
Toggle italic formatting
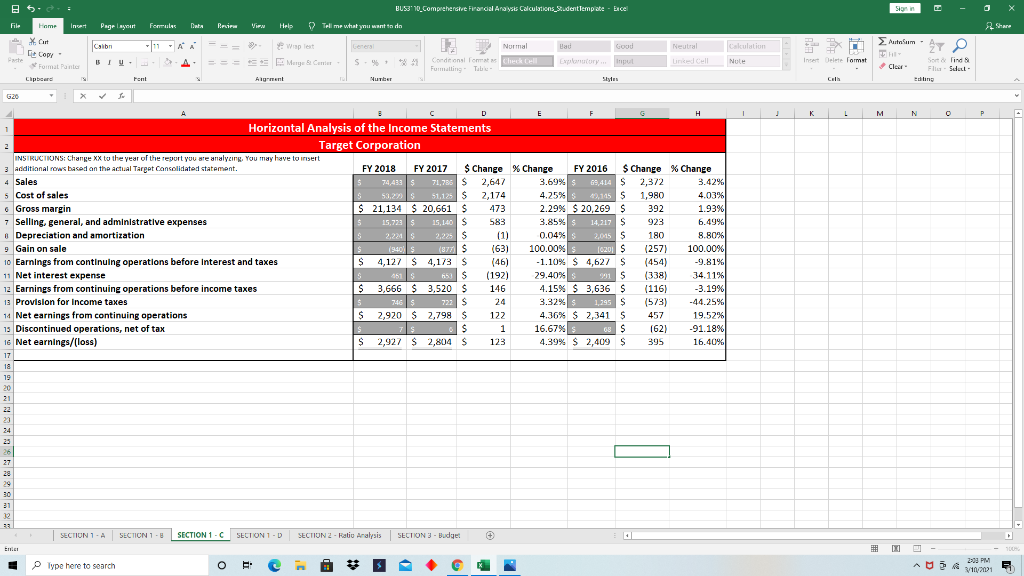[x=111, y=61]
